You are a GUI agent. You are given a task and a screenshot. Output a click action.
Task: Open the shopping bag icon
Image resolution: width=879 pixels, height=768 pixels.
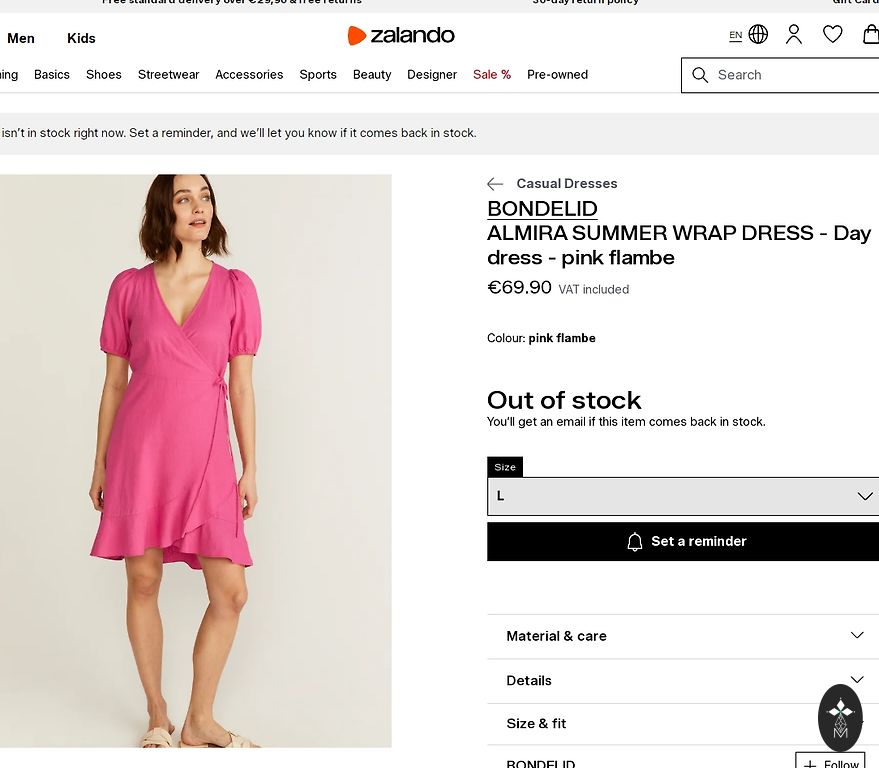click(870, 34)
